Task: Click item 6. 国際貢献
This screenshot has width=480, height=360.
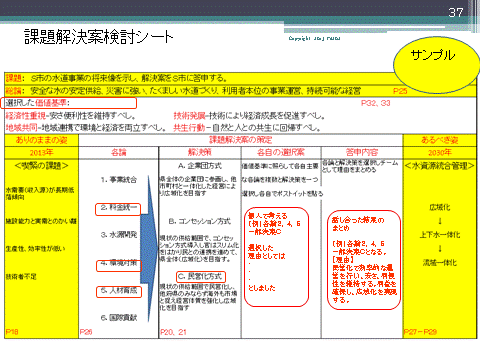Action: coord(119,318)
